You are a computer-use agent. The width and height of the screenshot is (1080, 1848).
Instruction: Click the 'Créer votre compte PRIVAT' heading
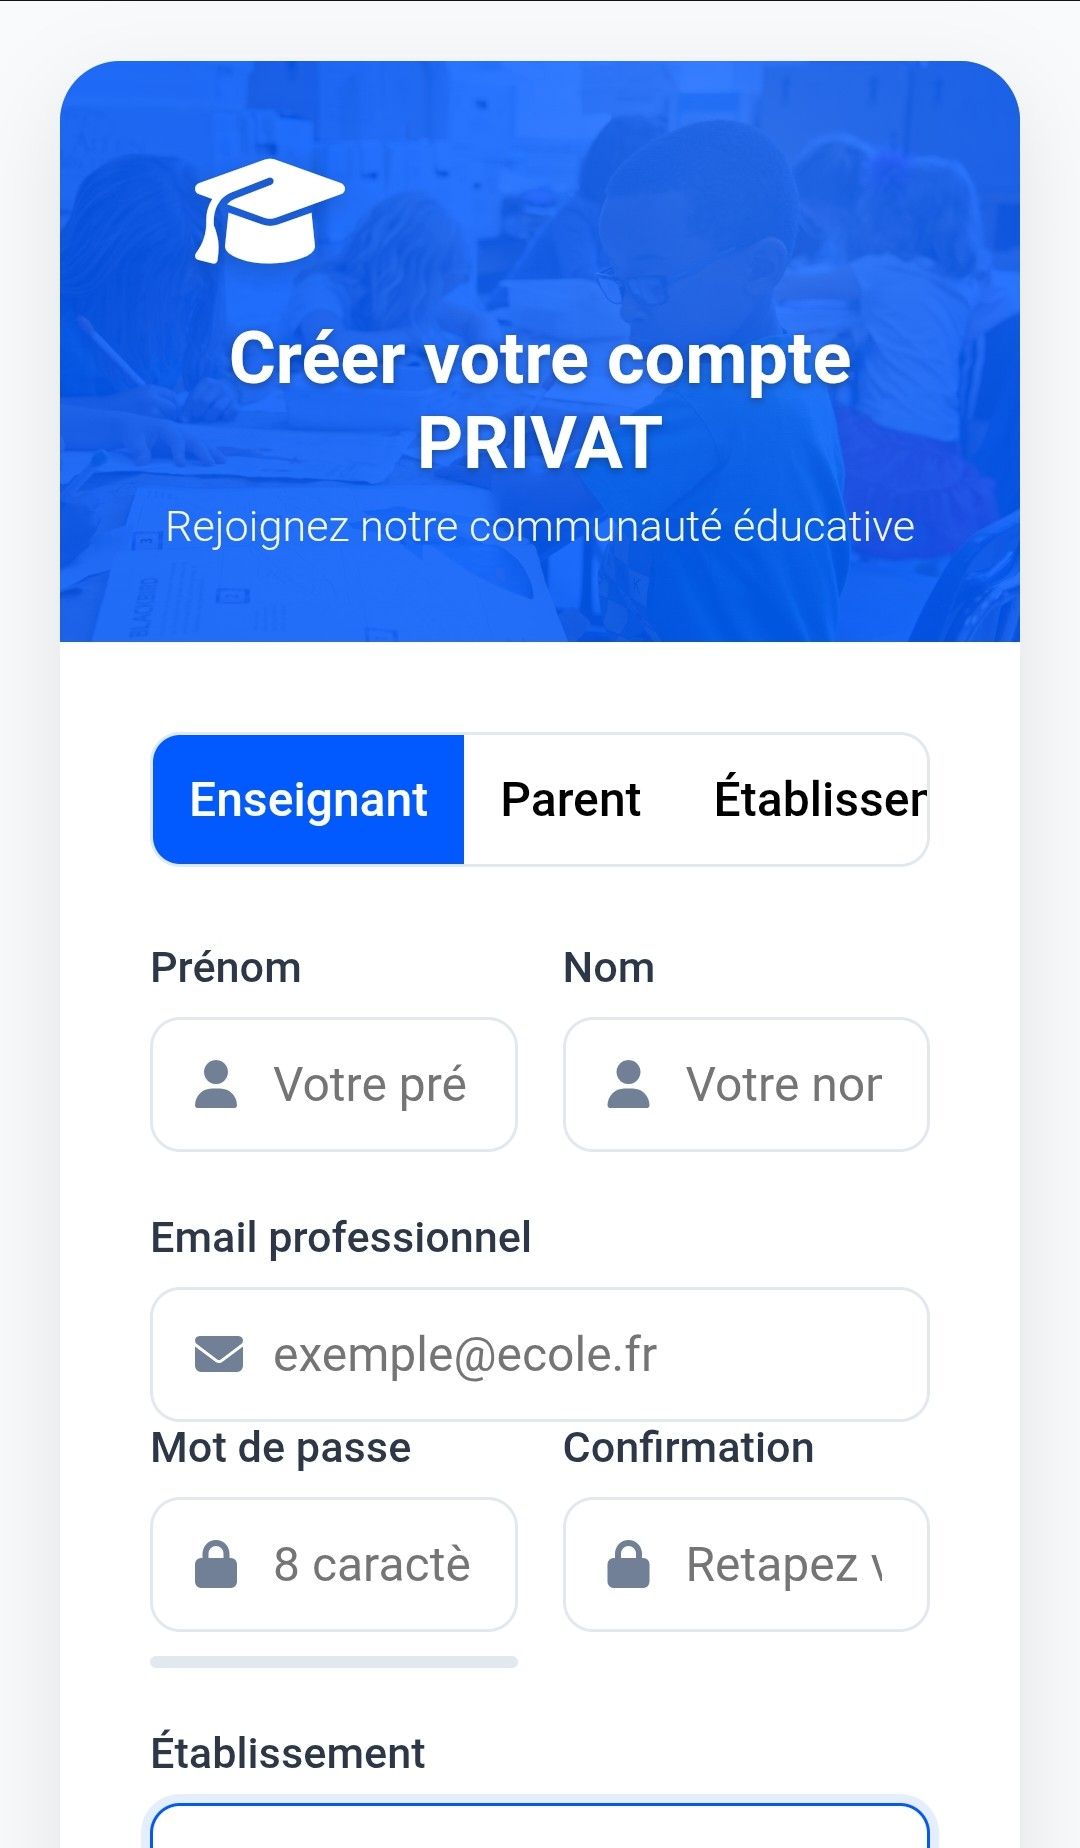pyautogui.click(x=540, y=400)
